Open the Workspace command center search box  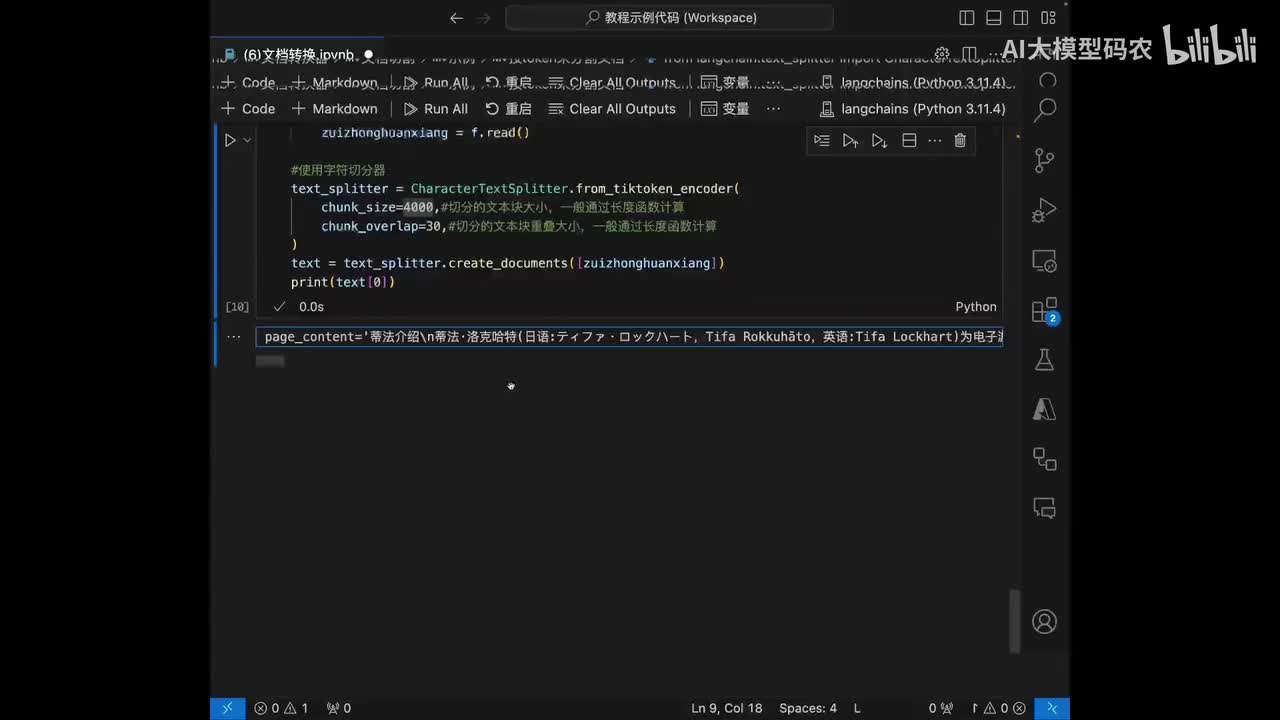tap(669, 17)
